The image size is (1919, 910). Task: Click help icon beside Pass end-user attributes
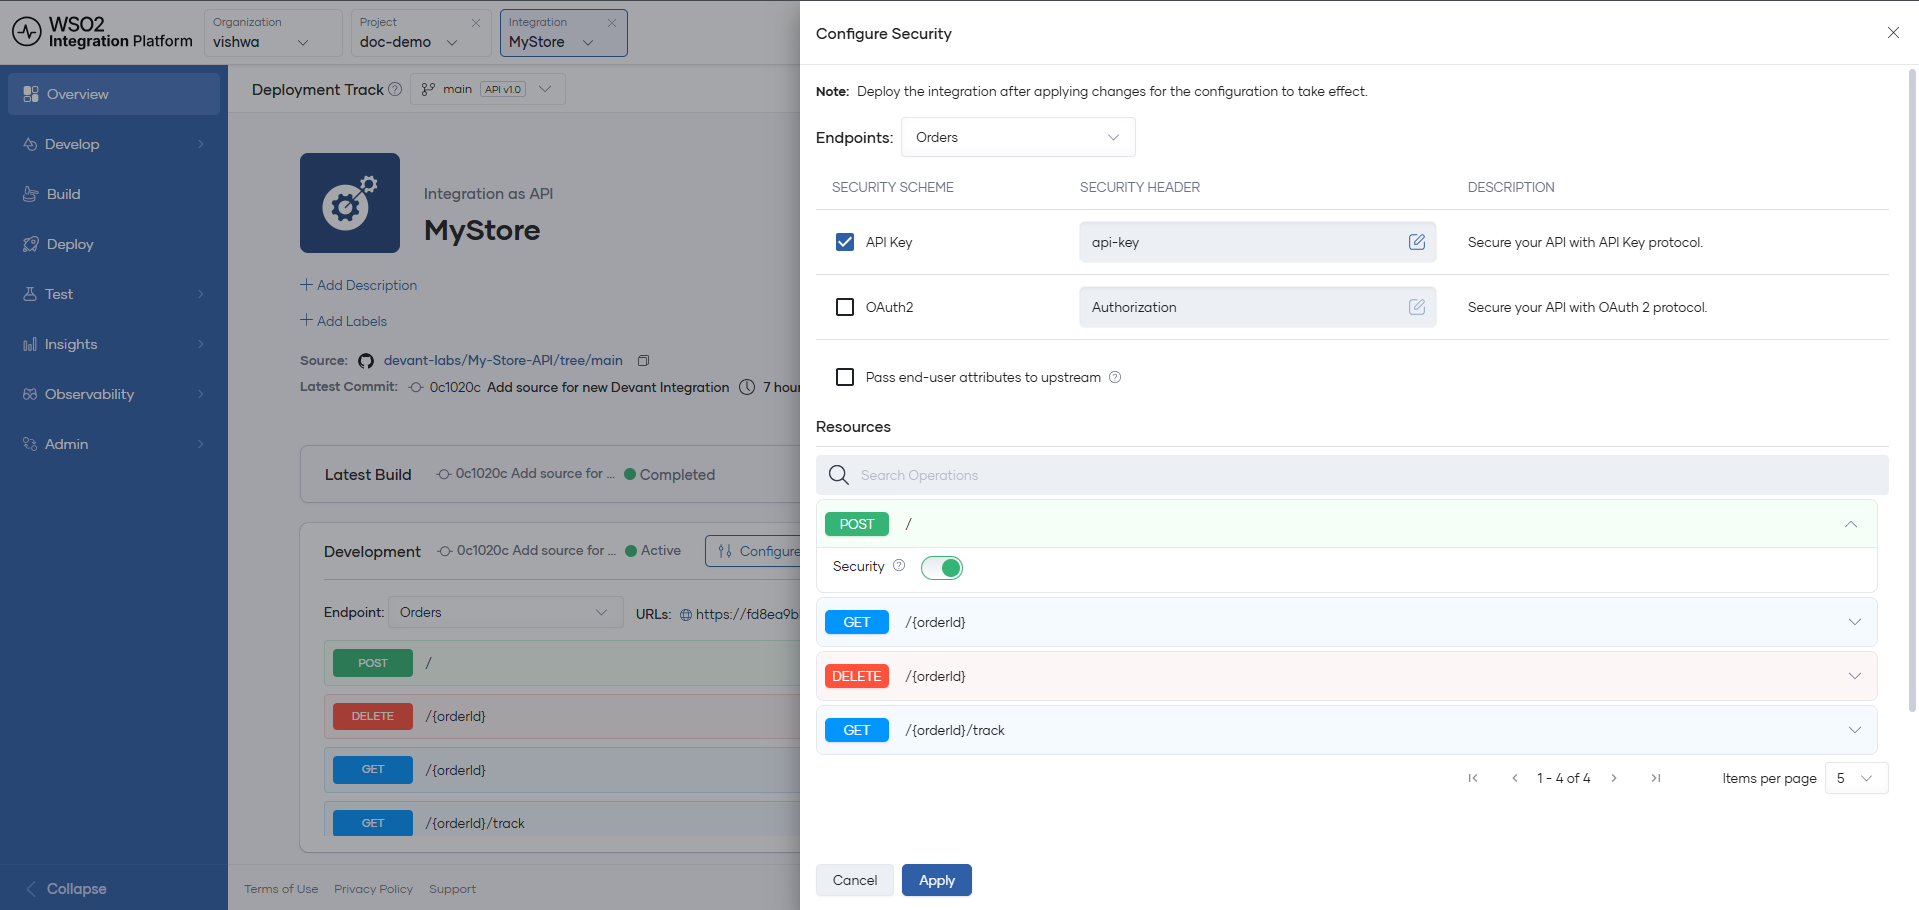[x=1115, y=377]
